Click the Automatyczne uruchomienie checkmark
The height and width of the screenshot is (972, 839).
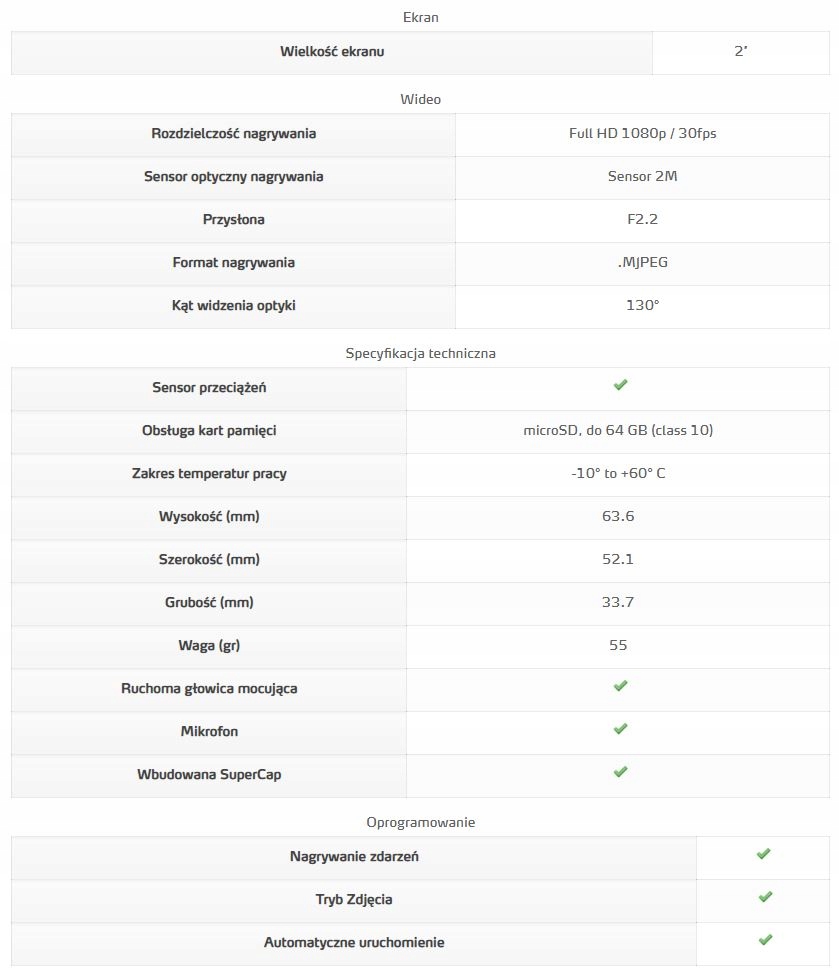pos(764,940)
